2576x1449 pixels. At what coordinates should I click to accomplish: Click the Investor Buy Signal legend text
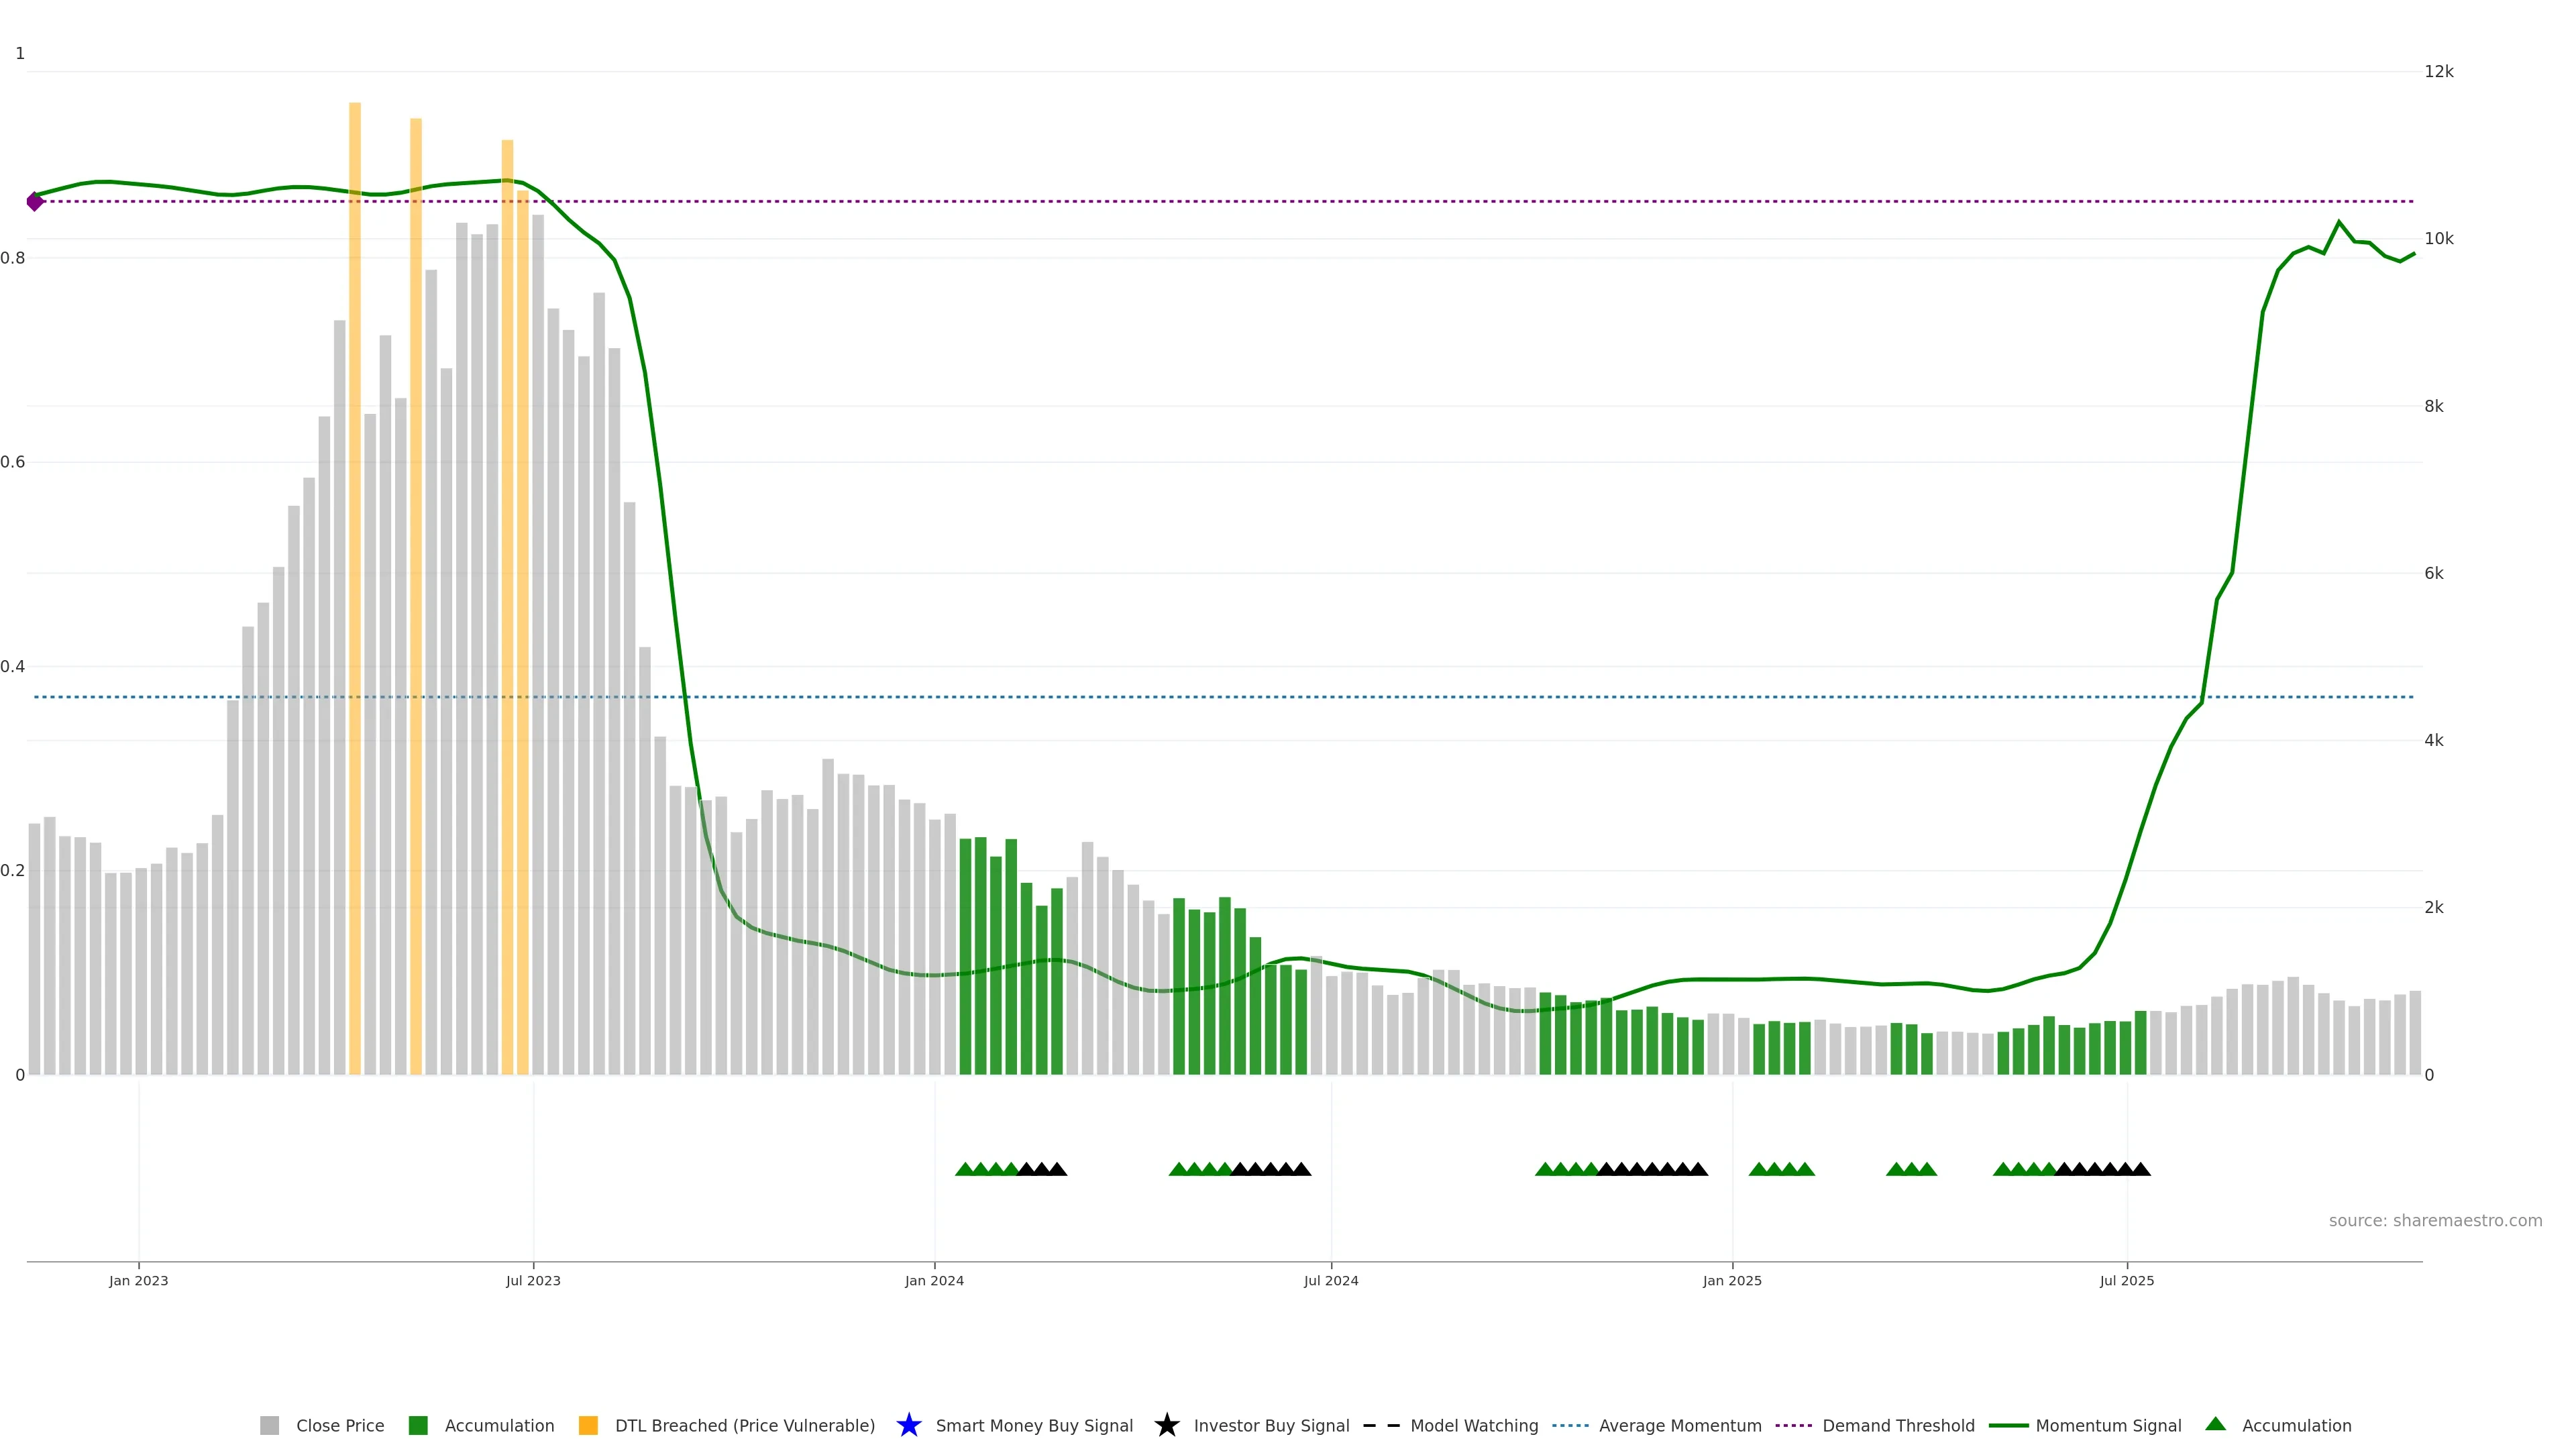[x=1271, y=1425]
